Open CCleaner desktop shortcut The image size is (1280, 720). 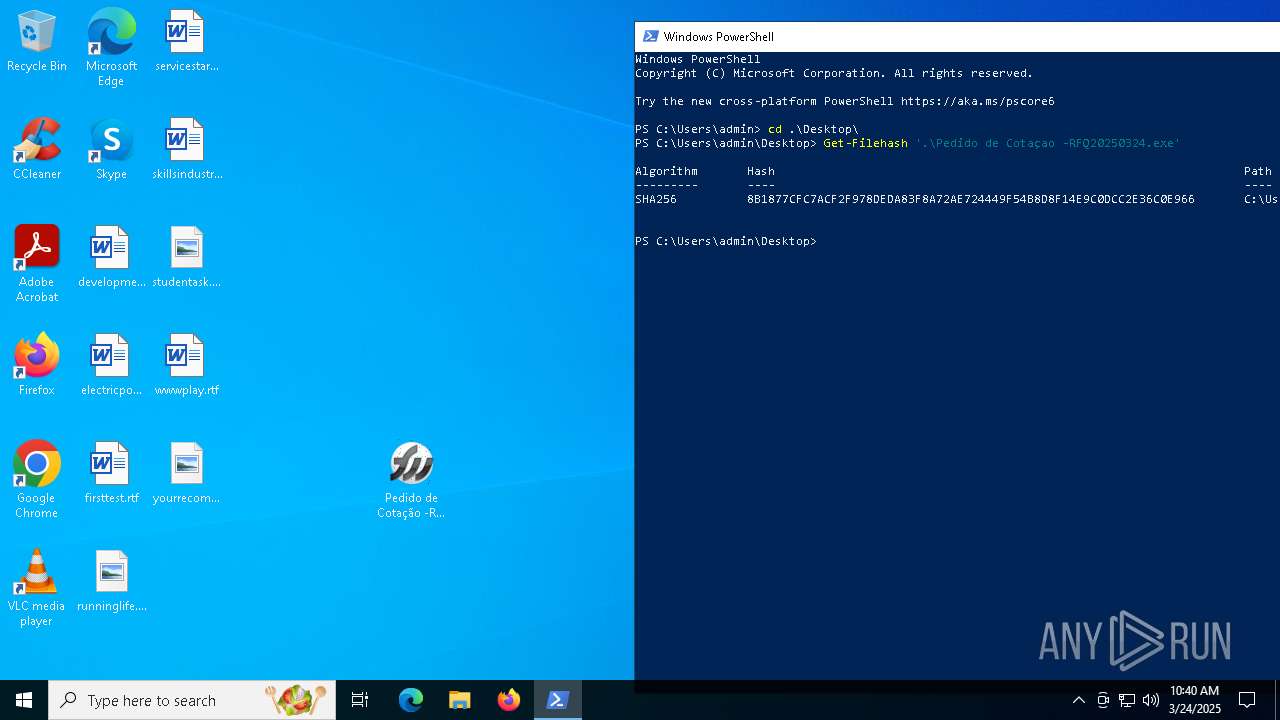click(37, 150)
